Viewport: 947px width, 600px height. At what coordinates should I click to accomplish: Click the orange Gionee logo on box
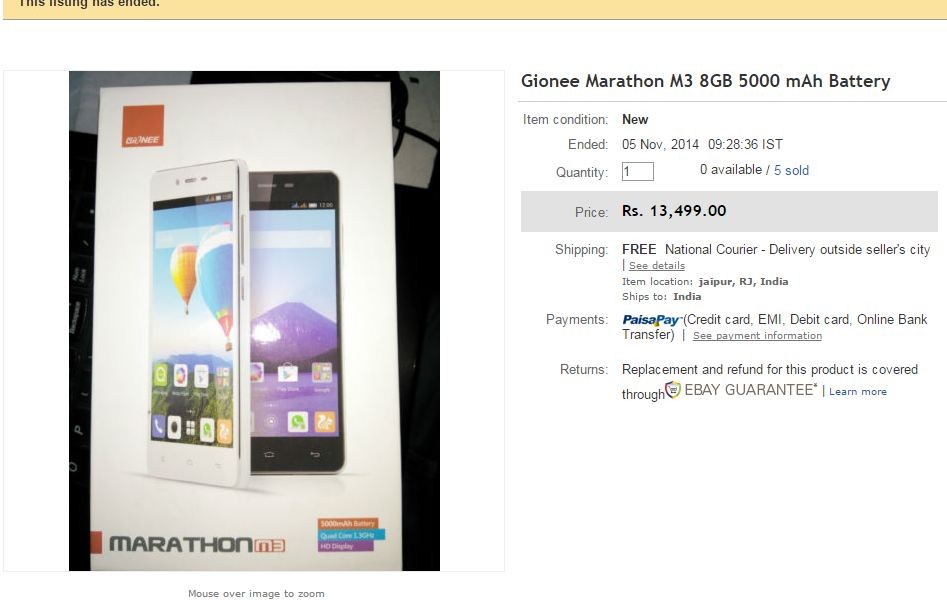[143, 126]
